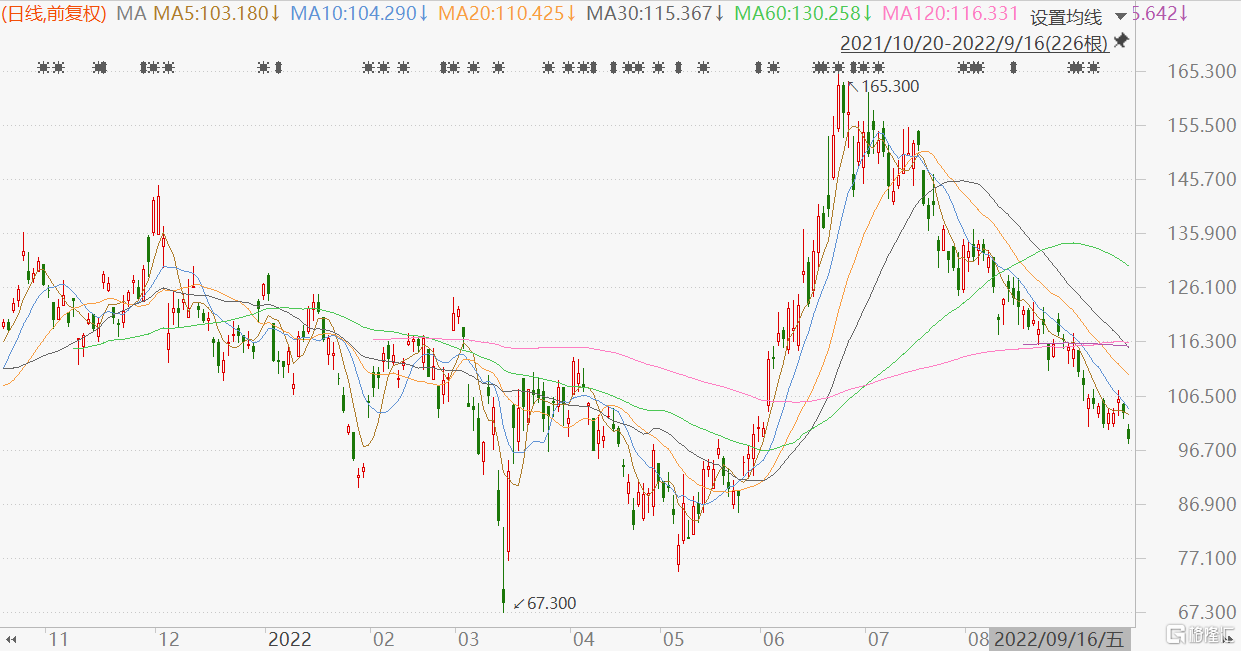1241x651 pixels.
Task: Select the MA120:116.331 indicator label
Action: [951, 14]
